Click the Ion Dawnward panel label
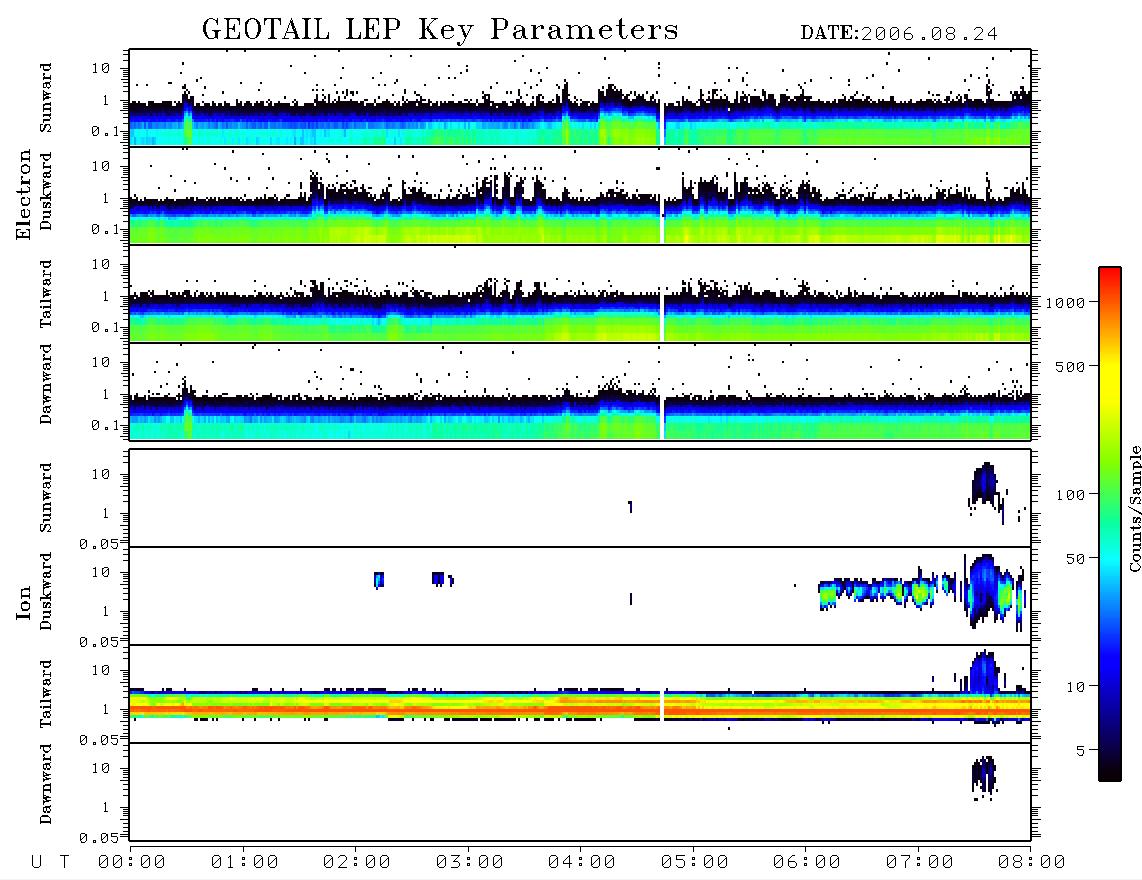Image resolution: width=1142 pixels, height=880 pixels. 46,784
